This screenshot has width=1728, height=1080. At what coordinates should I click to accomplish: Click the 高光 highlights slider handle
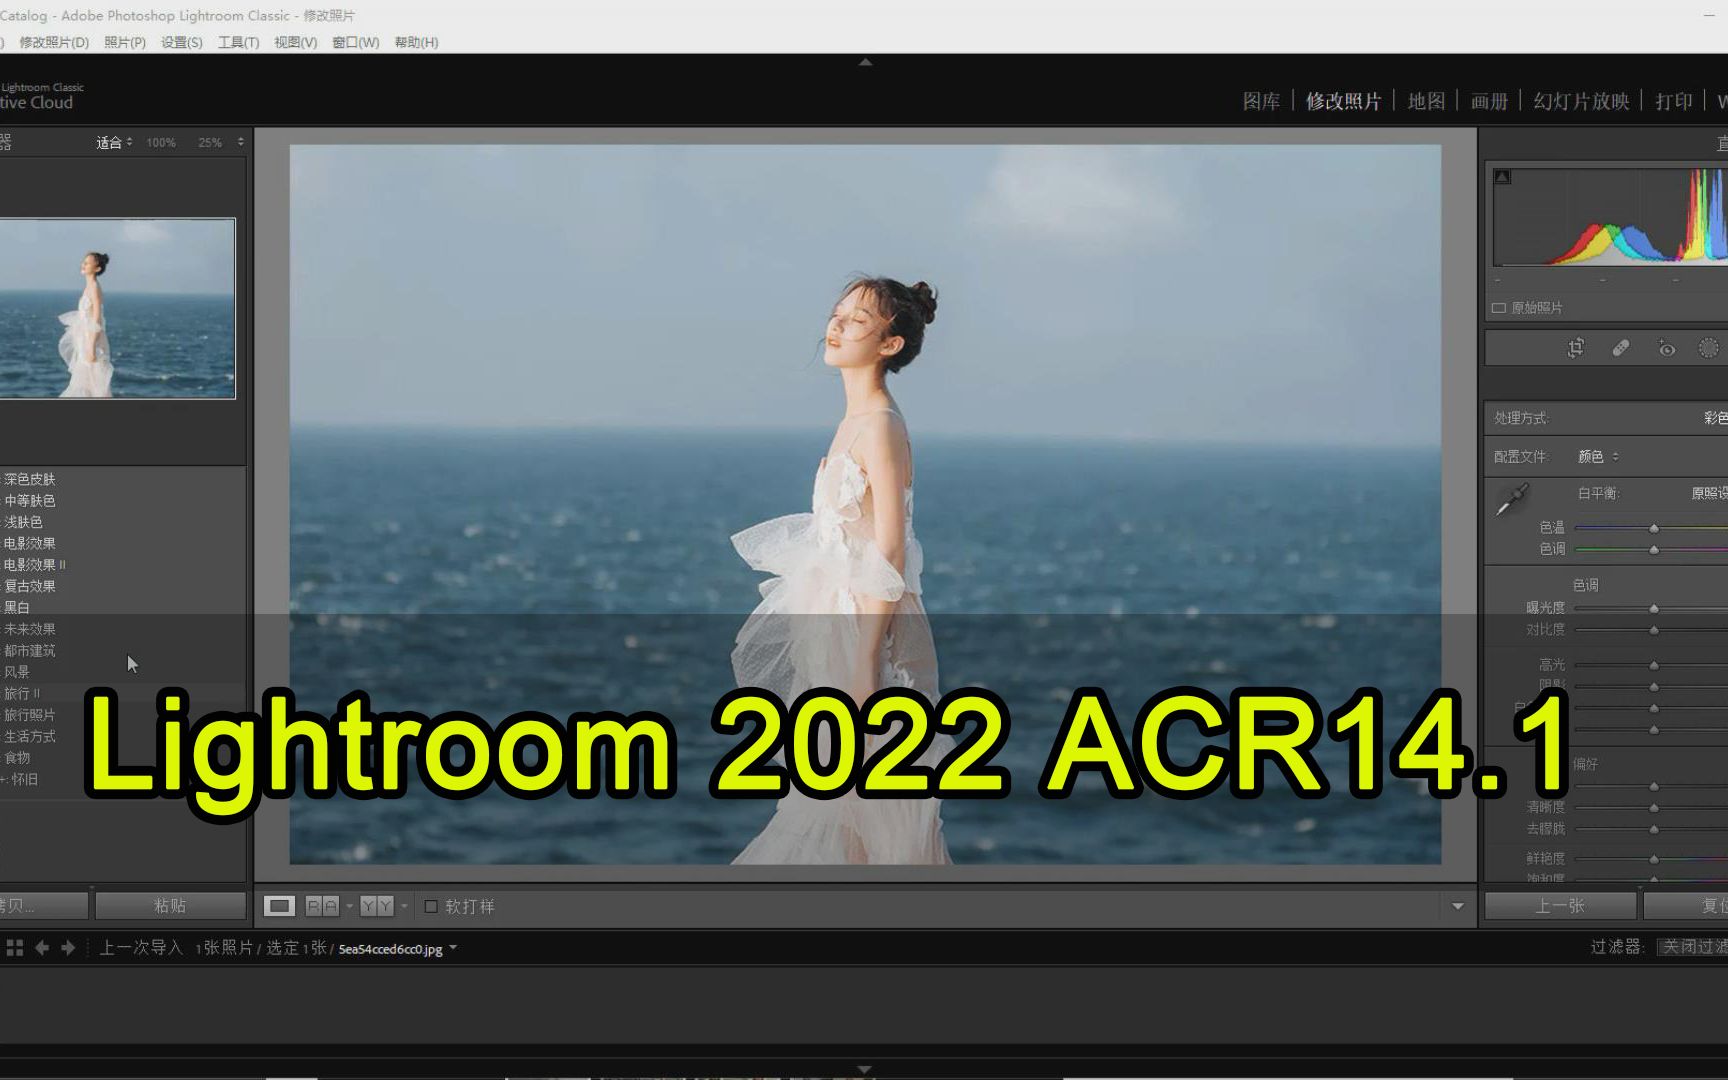click(1654, 665)
